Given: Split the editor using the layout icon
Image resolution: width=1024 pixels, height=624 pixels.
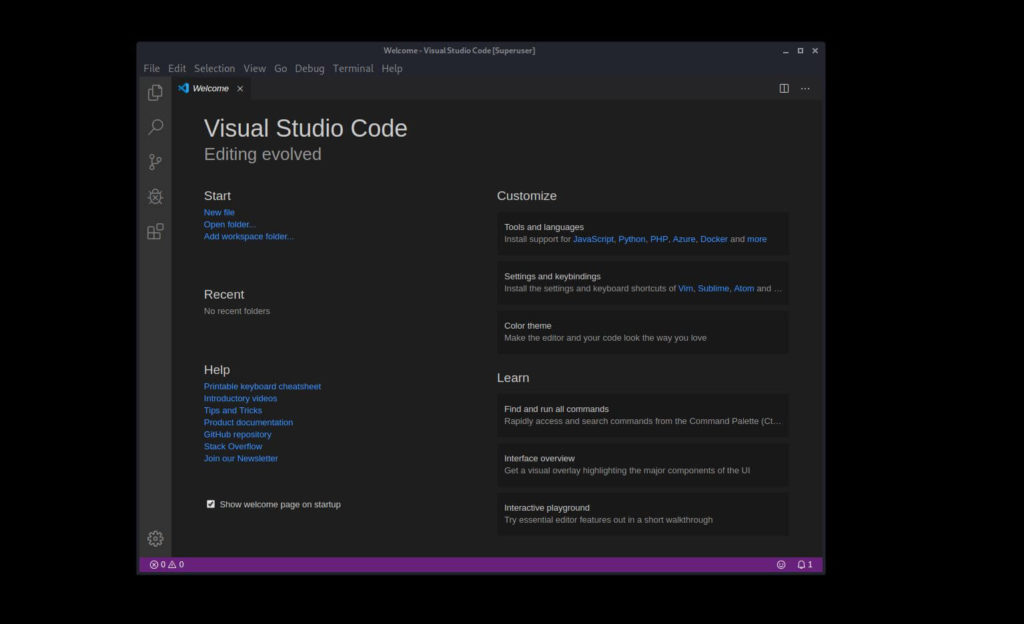Looking at the screenshot, I should click(782, 88).
